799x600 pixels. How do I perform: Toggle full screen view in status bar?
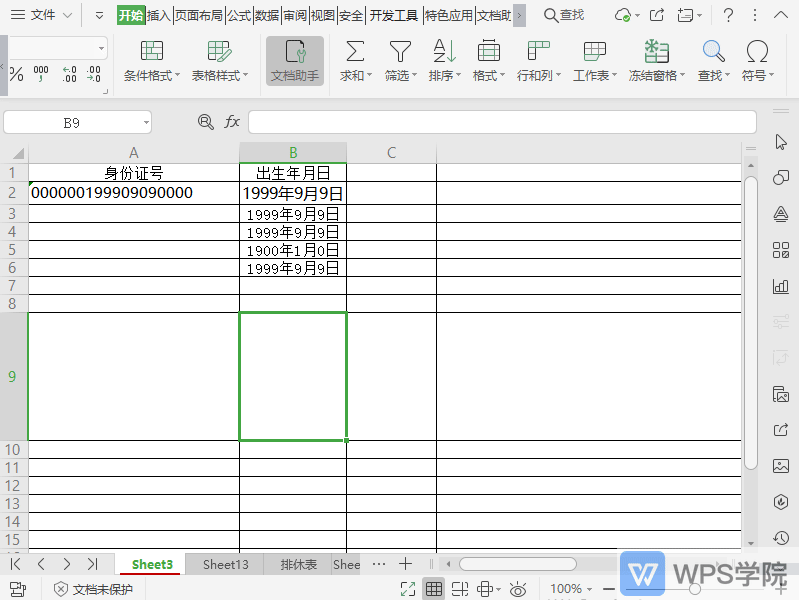(408, 589)
